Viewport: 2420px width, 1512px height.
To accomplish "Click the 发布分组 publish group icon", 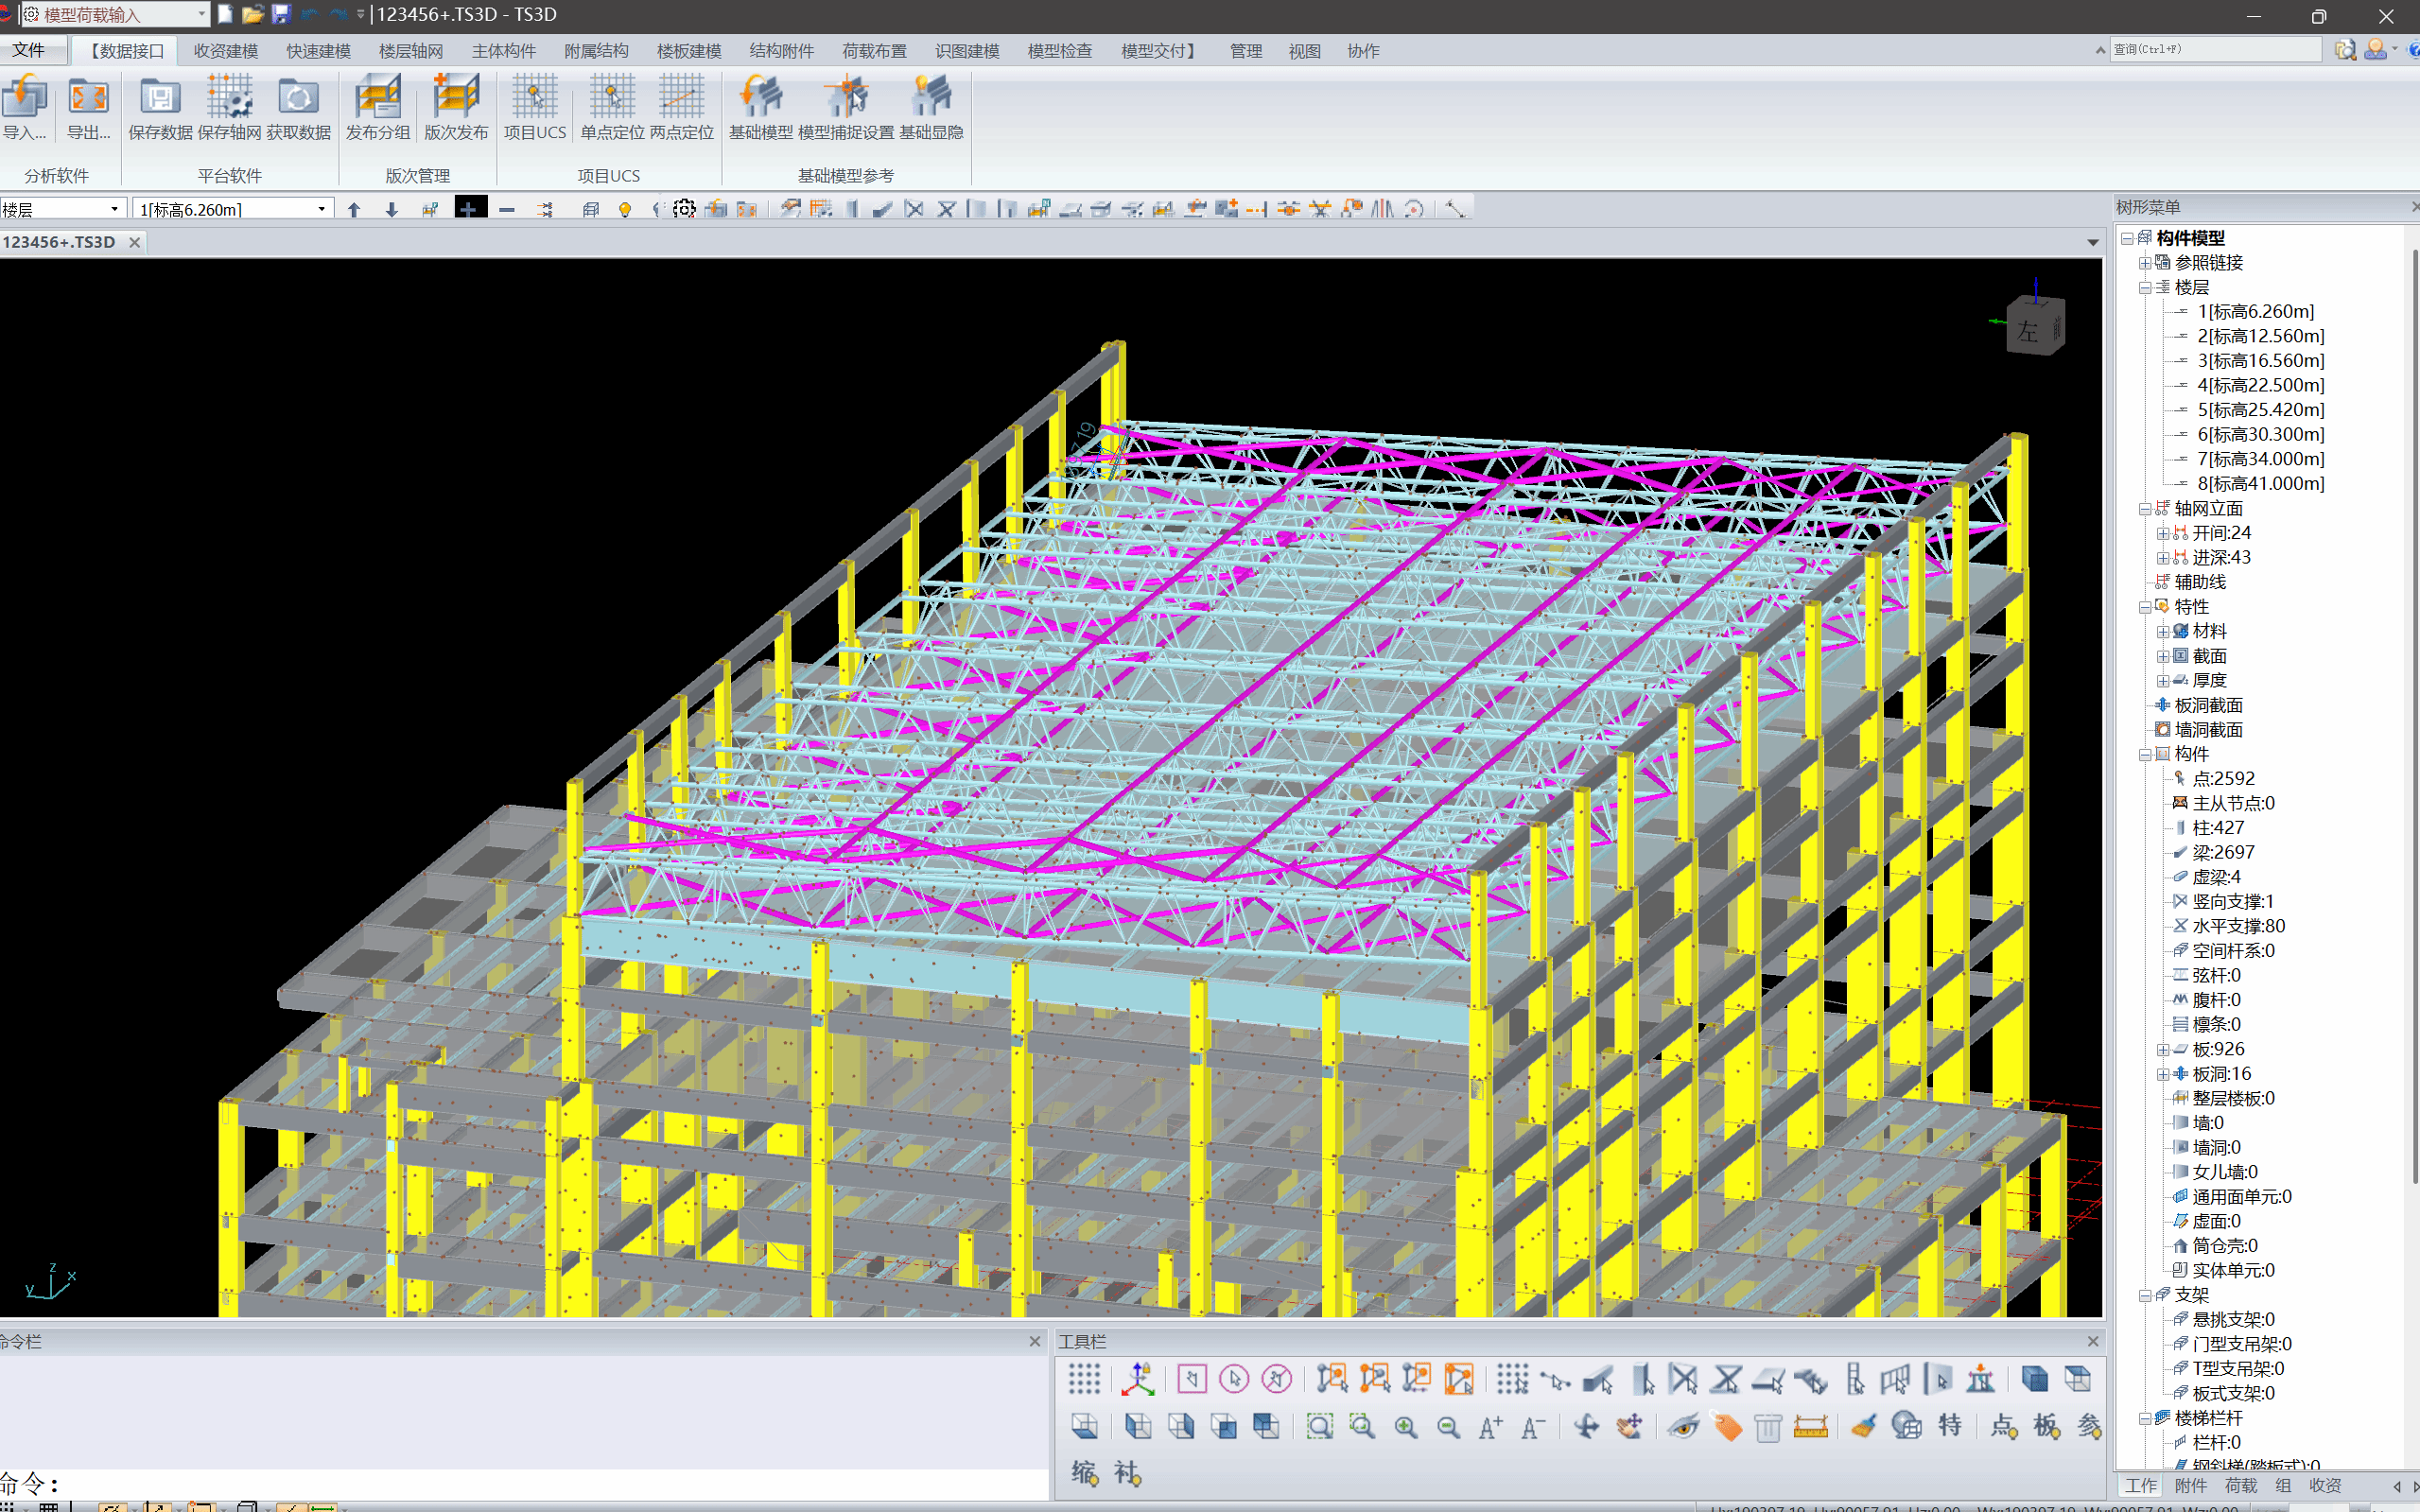I will 378,108.
